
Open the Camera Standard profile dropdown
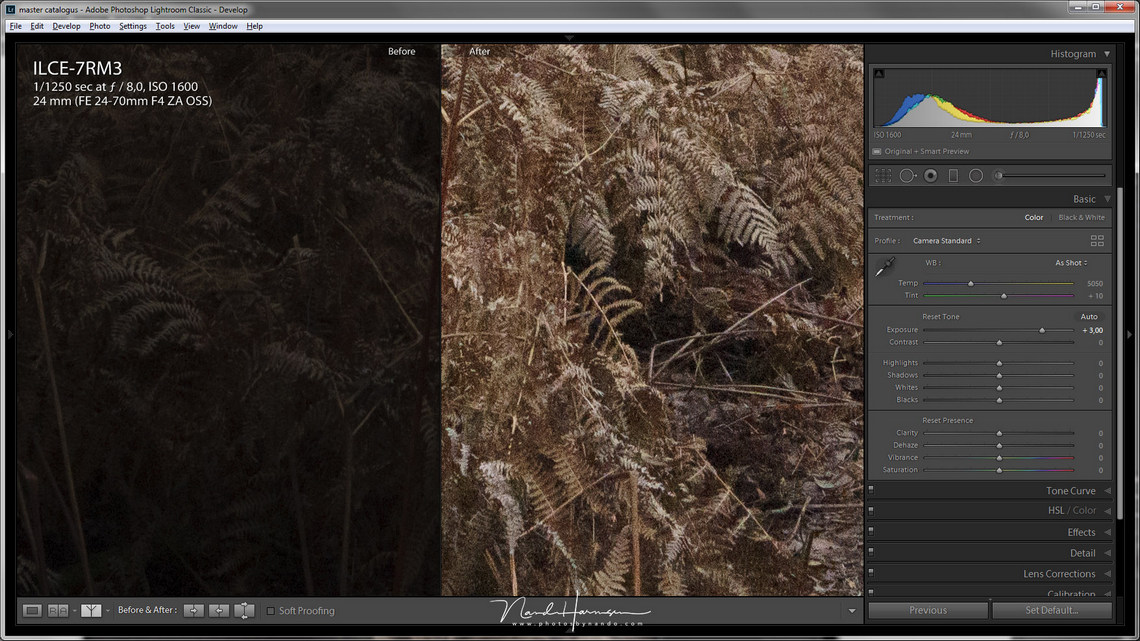(x=946, y=241)
